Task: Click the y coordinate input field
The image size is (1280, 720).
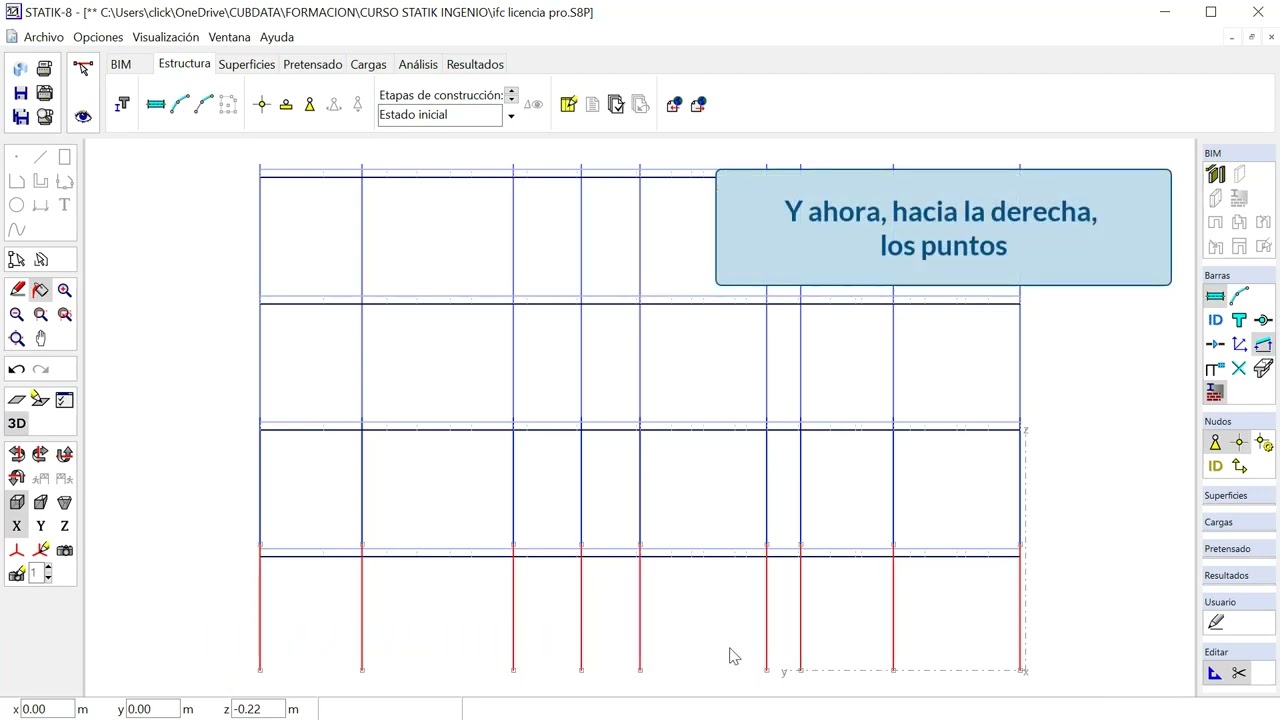Action: click(x=153, y=709)
